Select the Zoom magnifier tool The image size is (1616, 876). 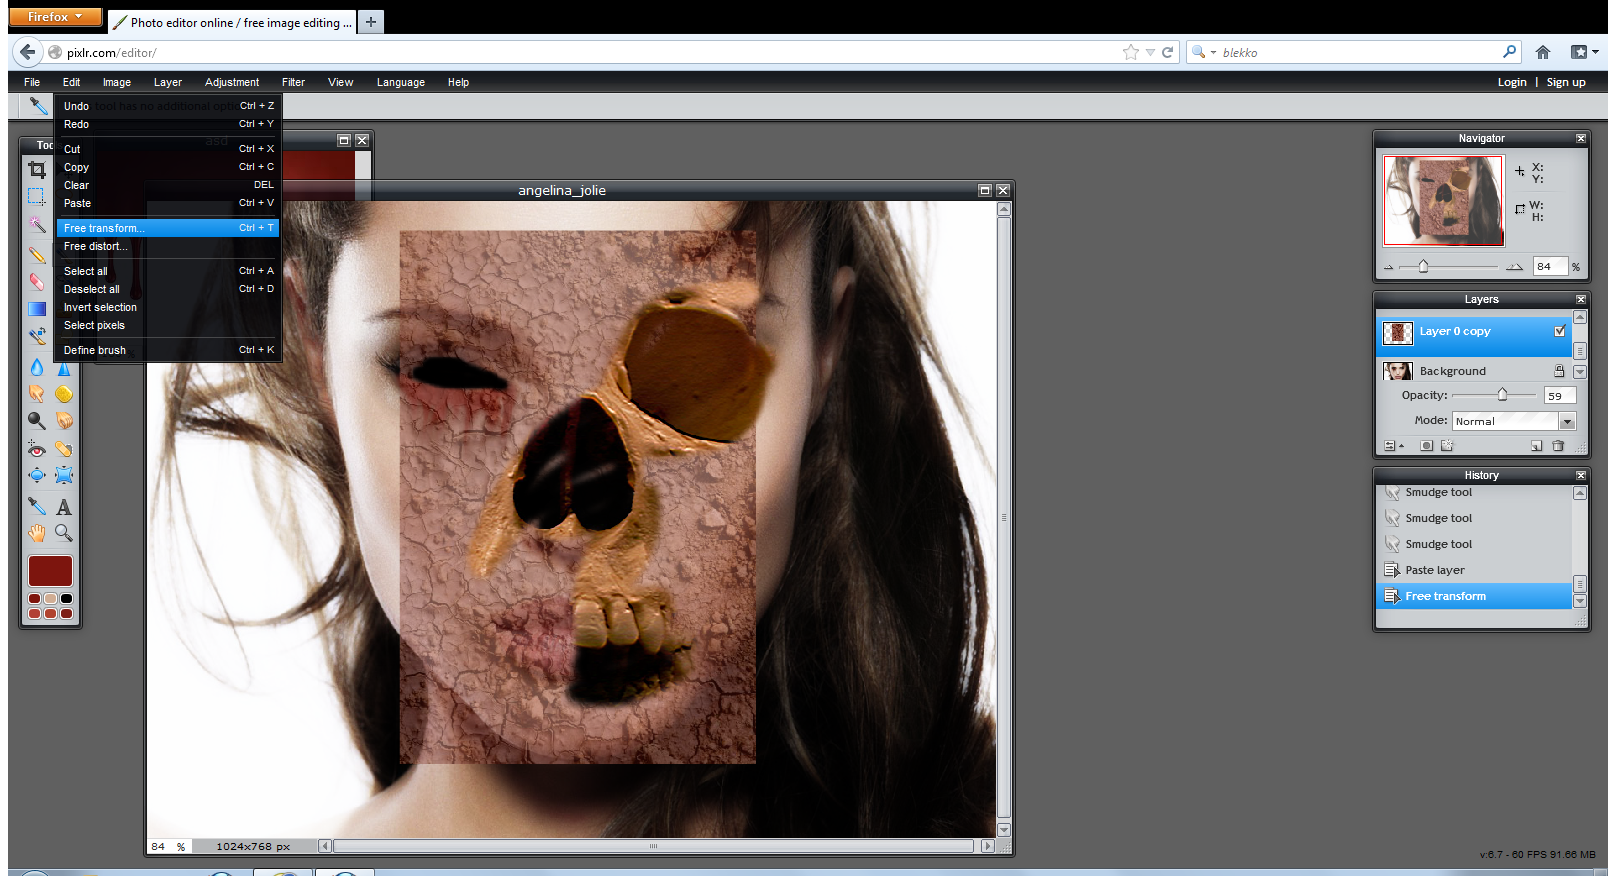click(x=64, y=533)
